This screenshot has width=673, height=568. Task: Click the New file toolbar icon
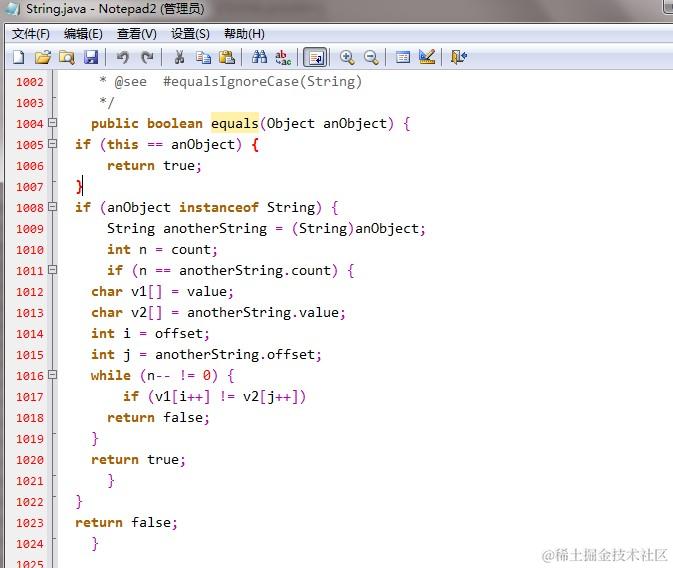18,57
